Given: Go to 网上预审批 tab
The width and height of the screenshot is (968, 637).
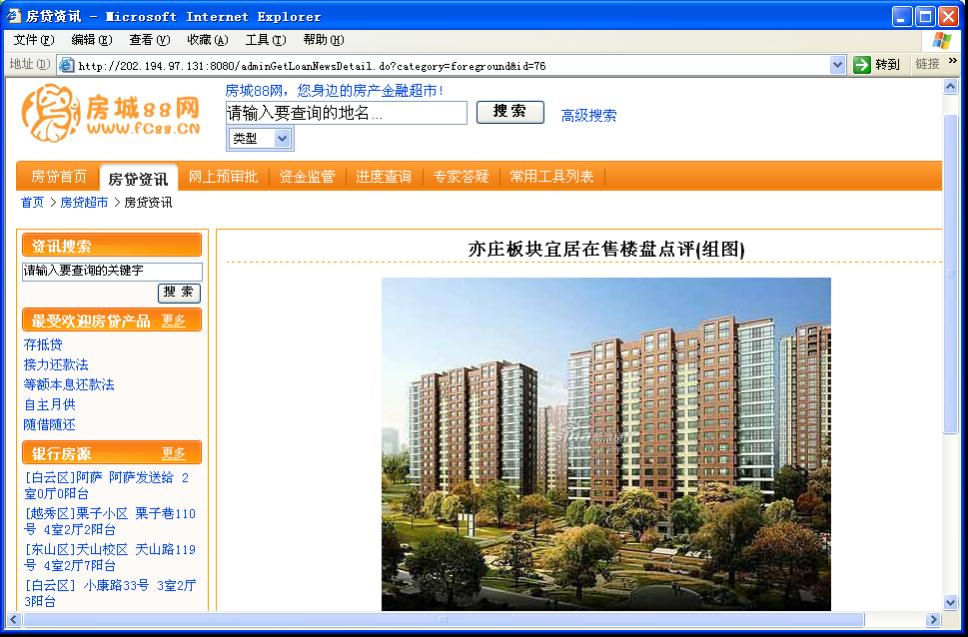Looking at the screenshot, I should [x=223, y=177].
